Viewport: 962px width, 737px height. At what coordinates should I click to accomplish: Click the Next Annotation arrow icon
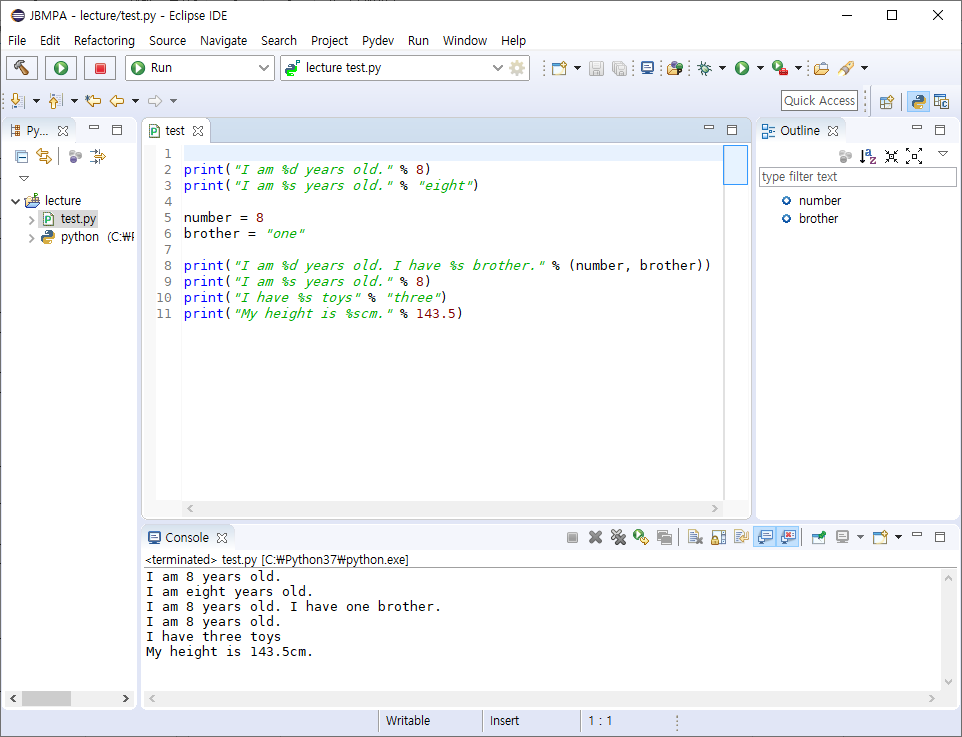(18, 101)
